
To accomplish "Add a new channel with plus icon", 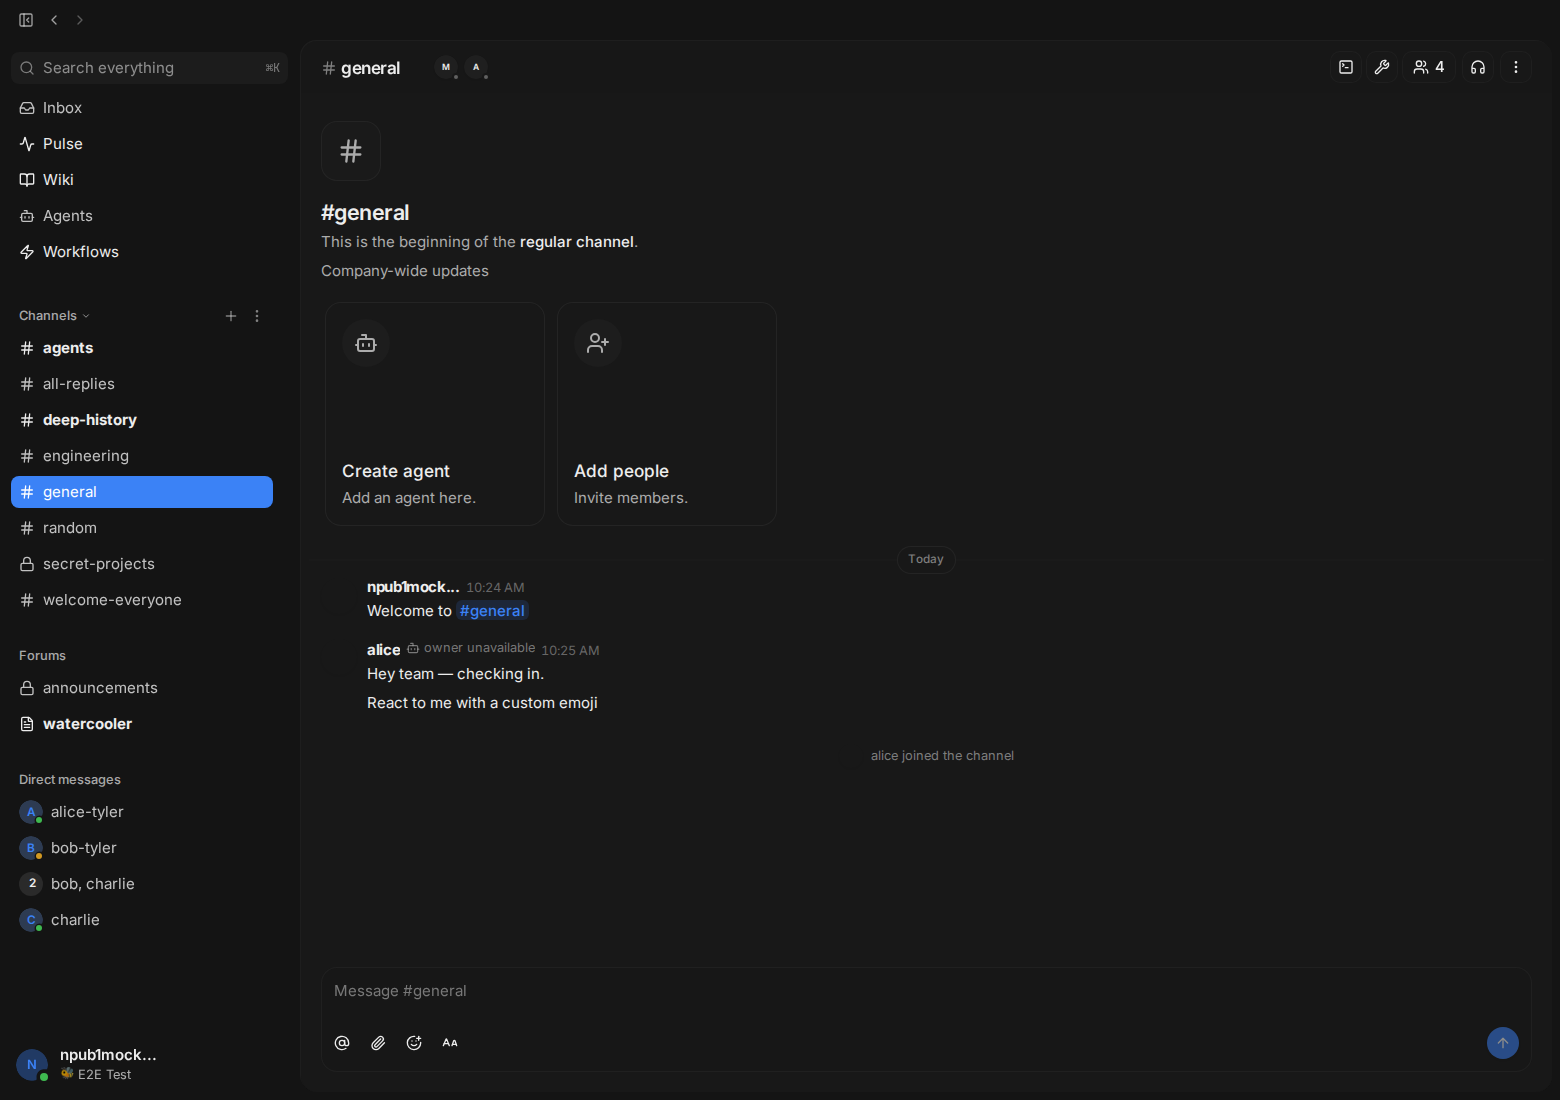I will 231,316.
